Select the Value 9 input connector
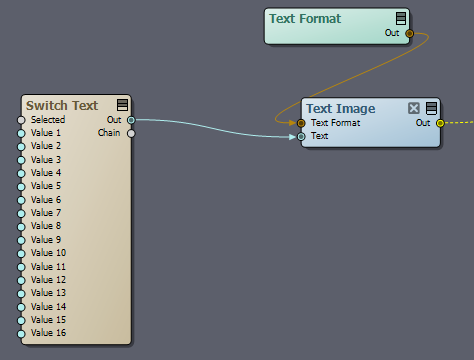 pos(21,240)
